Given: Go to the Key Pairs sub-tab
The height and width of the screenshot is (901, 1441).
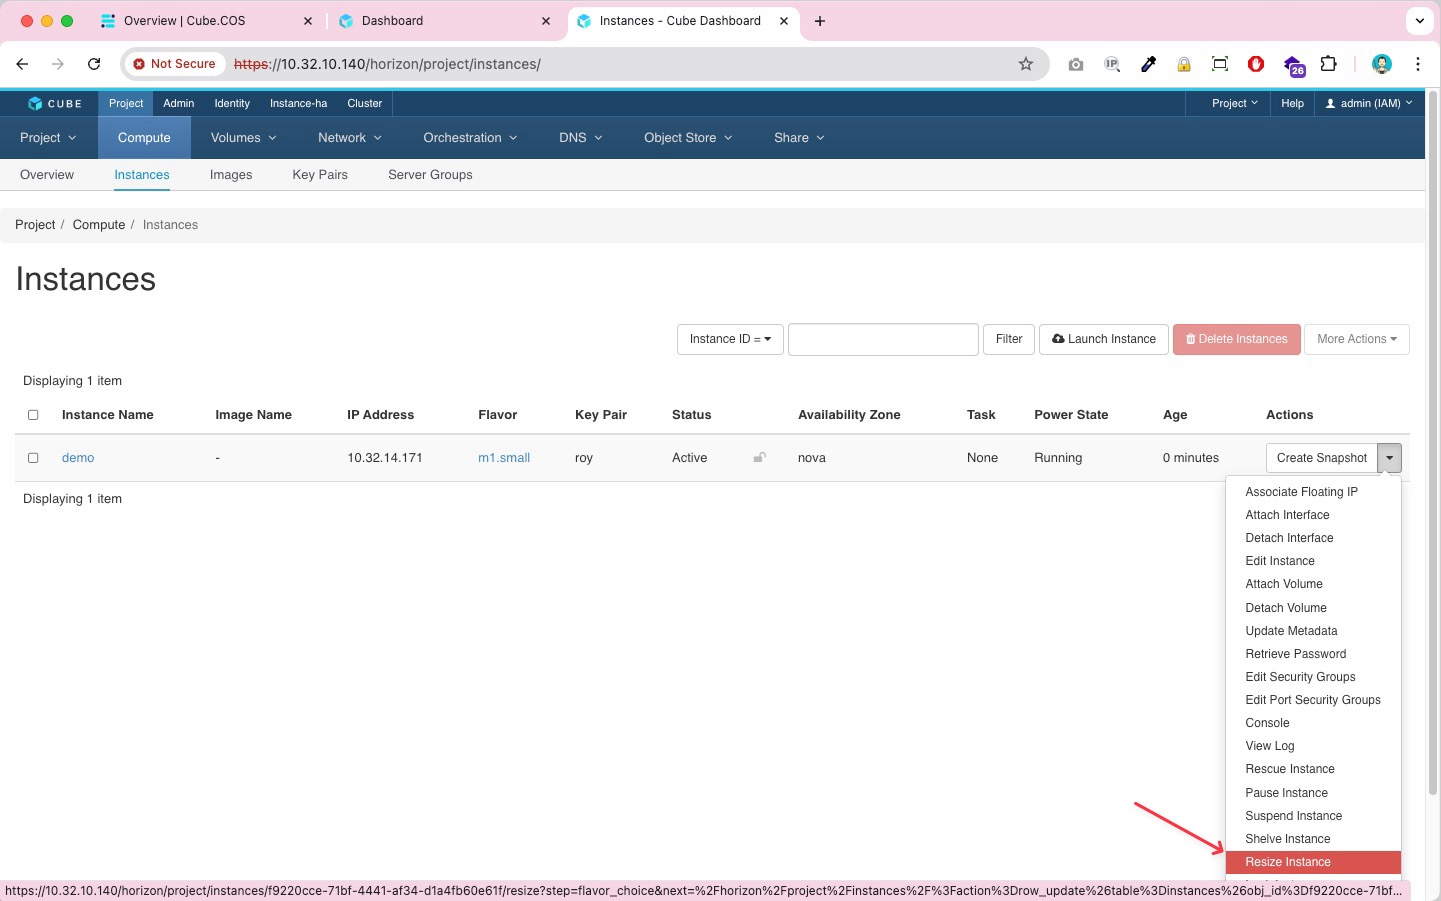Looking at the screenshot, I should 320,175.
